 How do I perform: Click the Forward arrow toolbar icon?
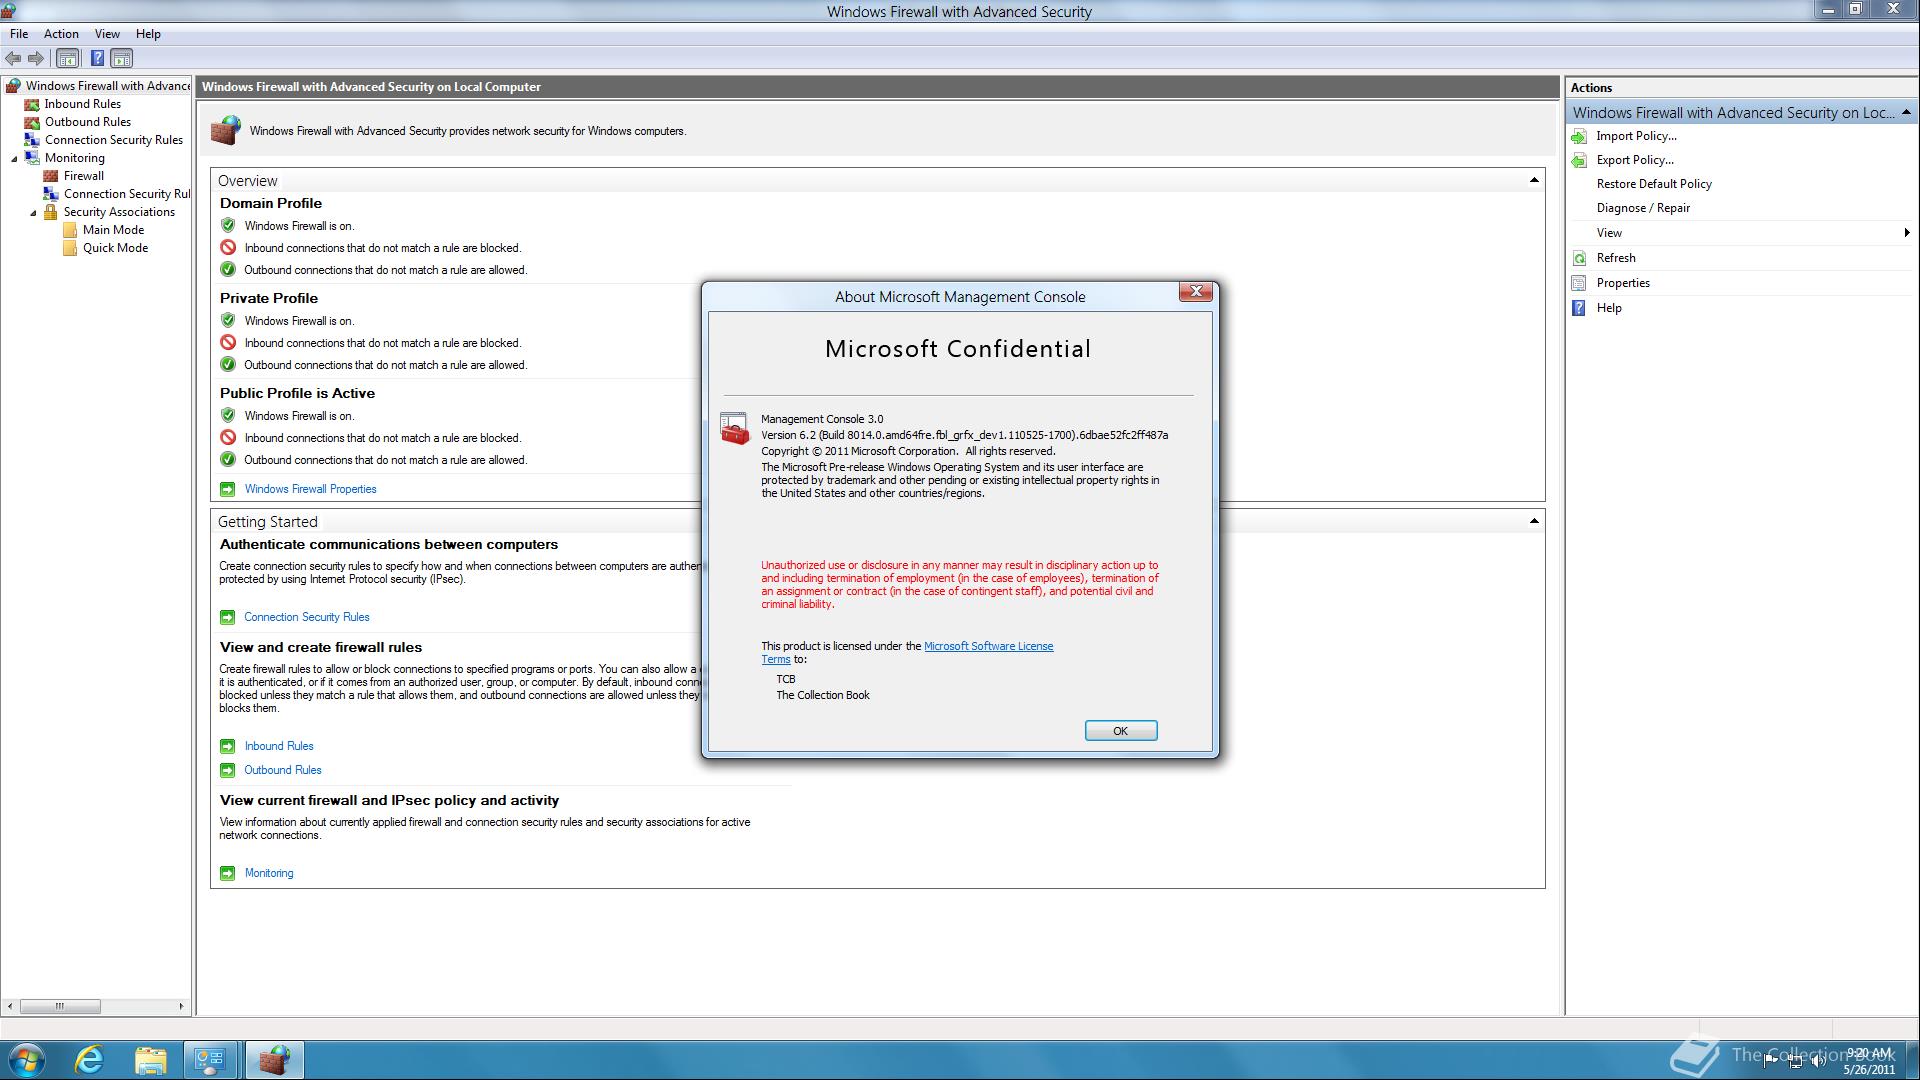point(36,59)
